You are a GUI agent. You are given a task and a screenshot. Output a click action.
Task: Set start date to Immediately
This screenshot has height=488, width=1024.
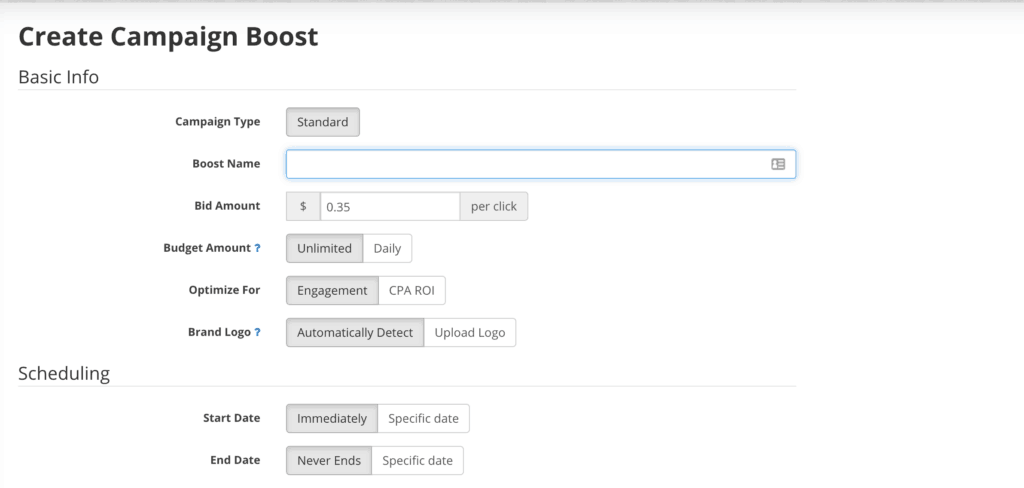[332, 418]
